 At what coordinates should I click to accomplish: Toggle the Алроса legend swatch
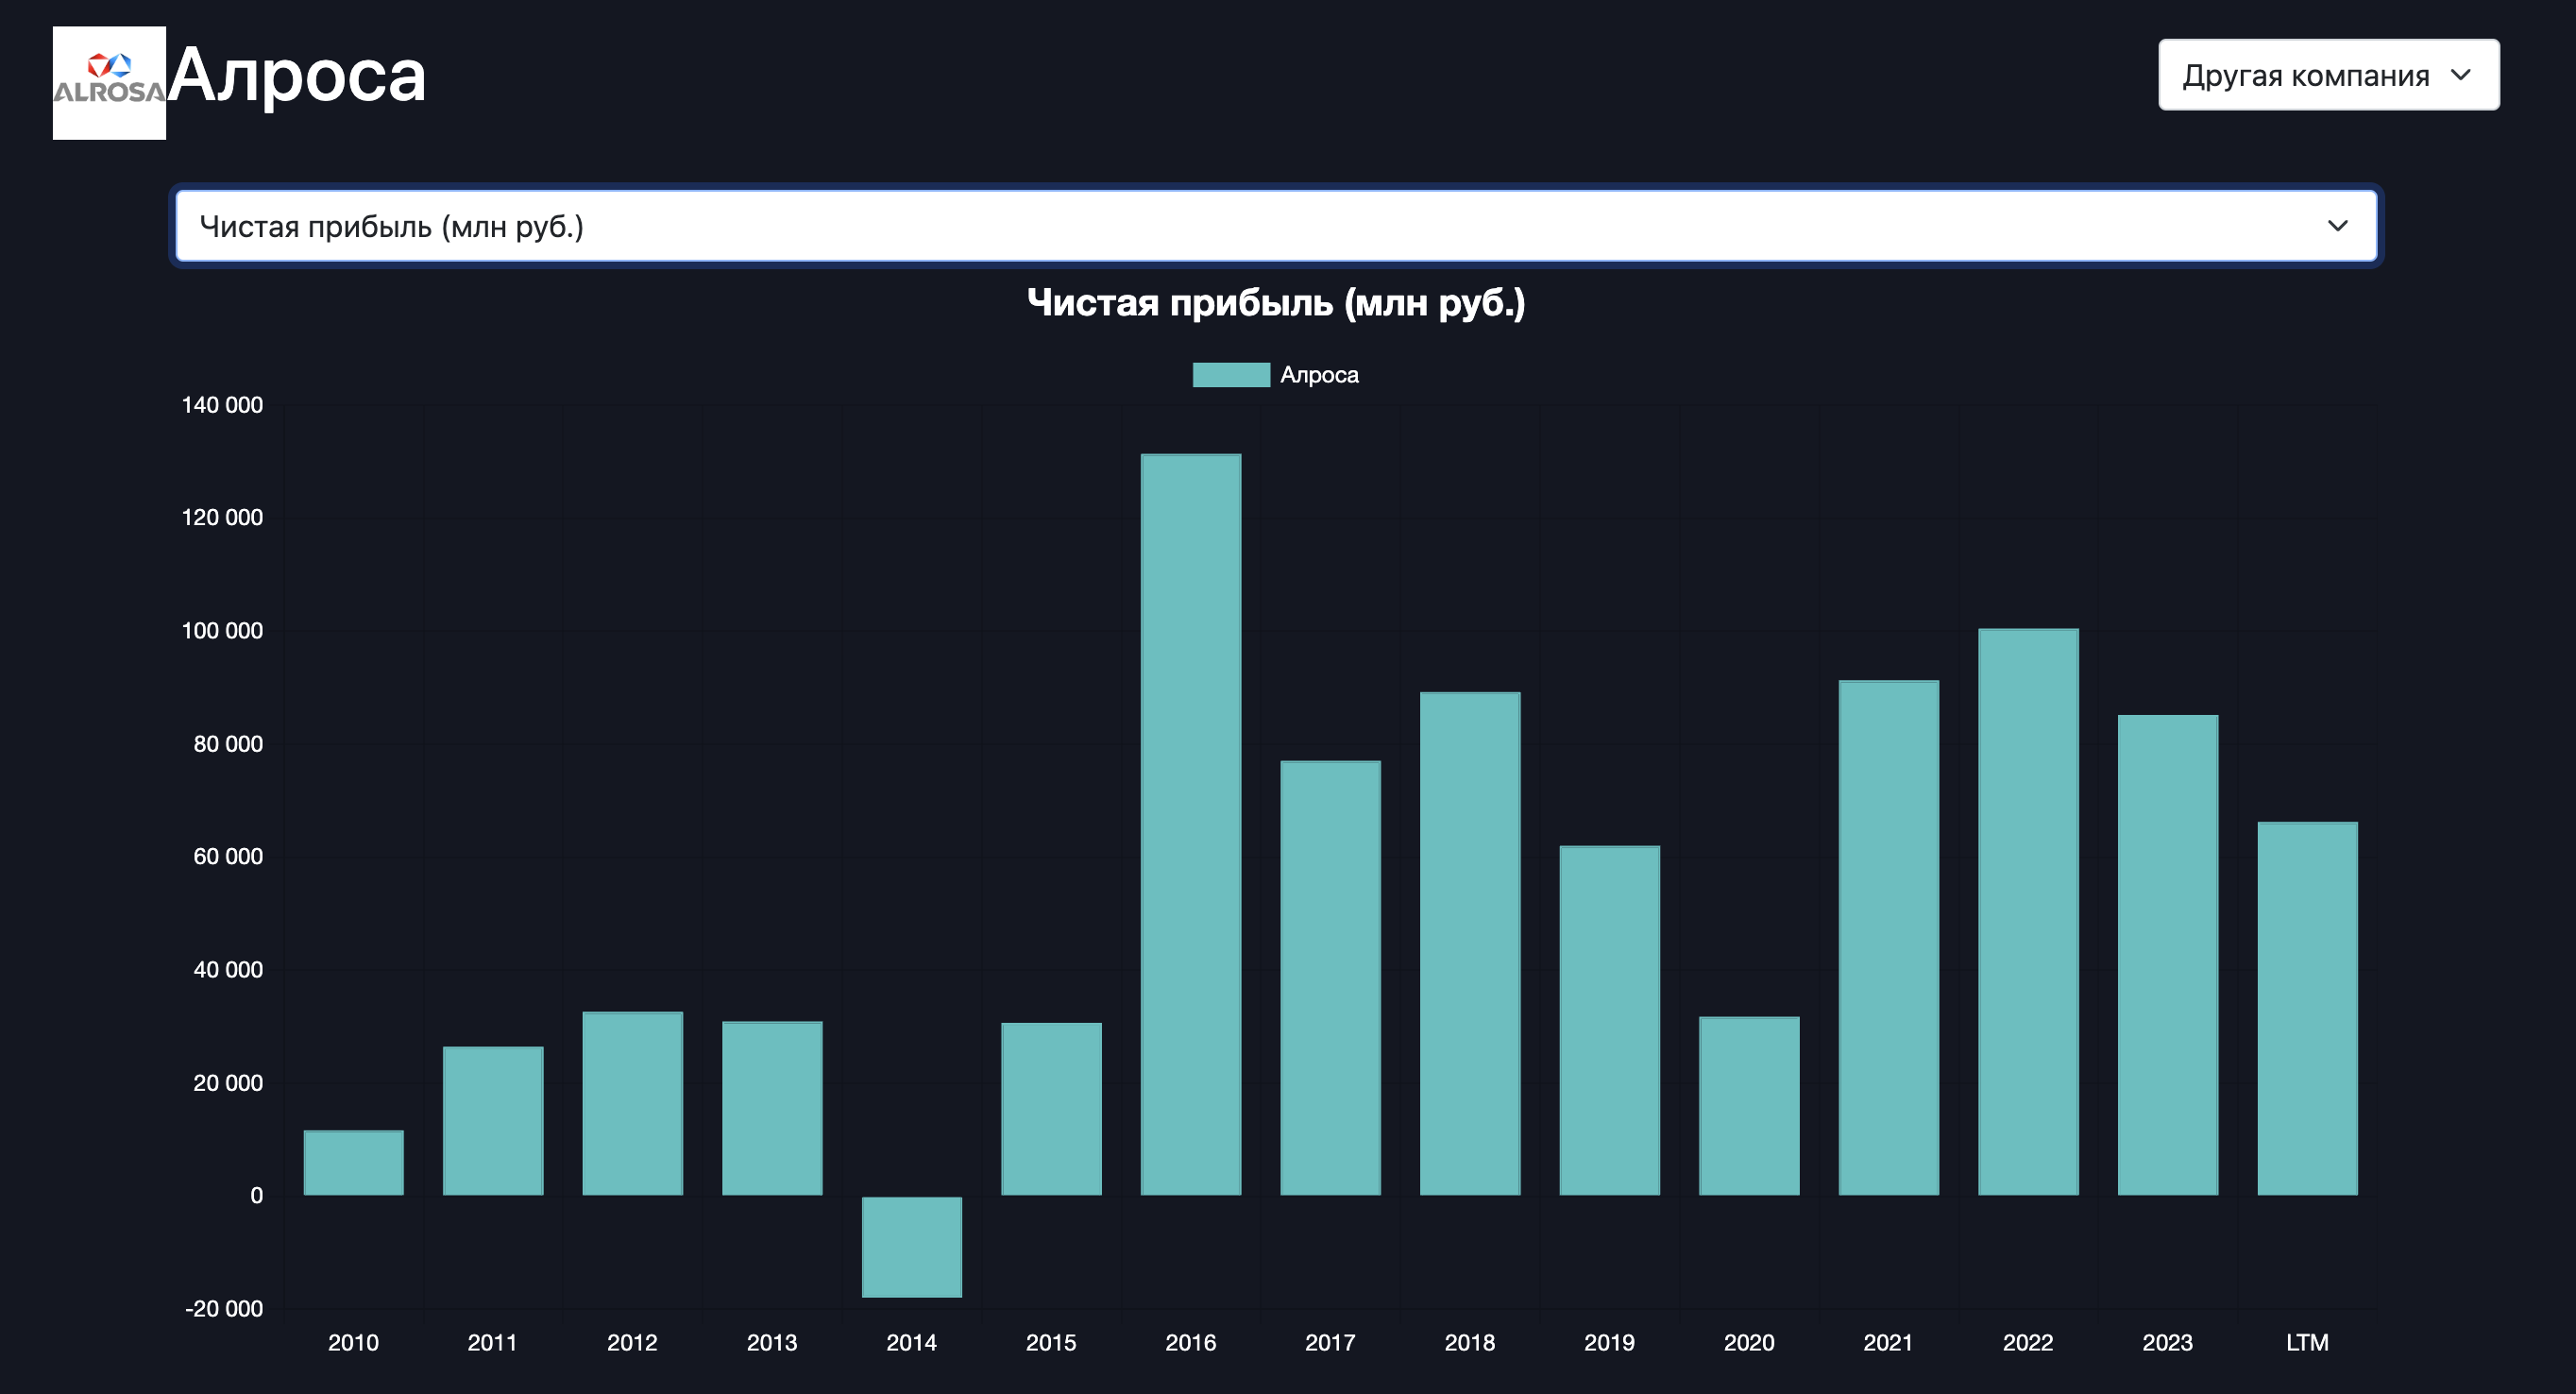tap(1231, 375)
